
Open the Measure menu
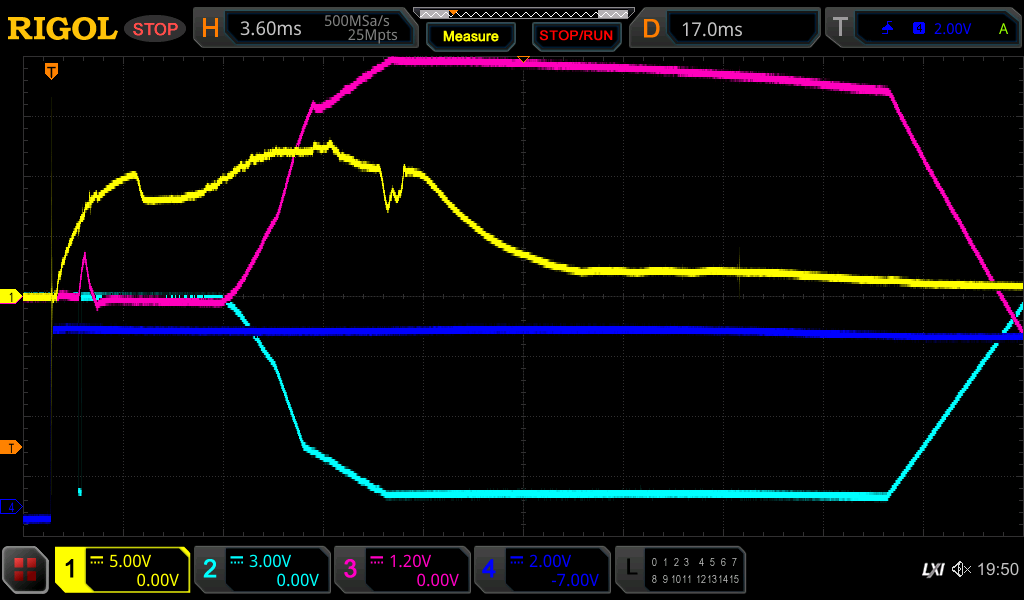470,36
